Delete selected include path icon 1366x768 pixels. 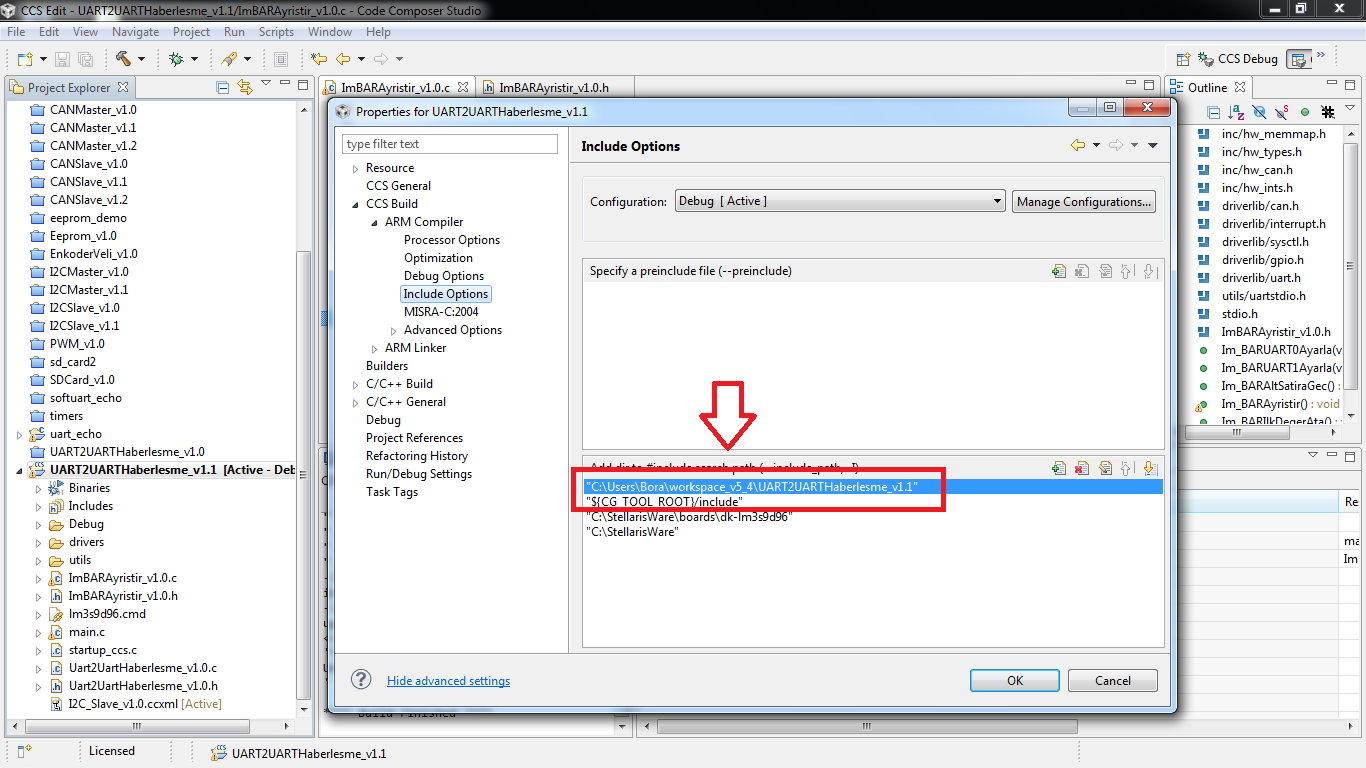1081,467
